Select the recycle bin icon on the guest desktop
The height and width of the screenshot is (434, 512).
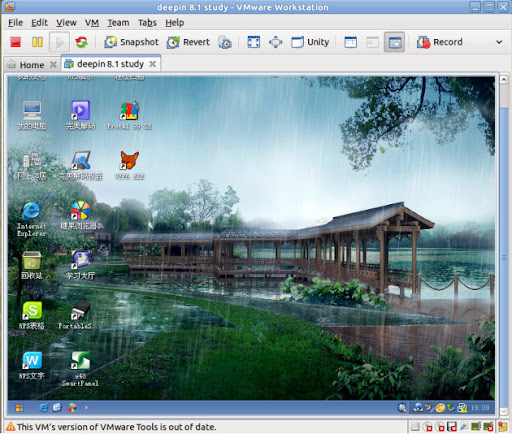coord(32,265)
